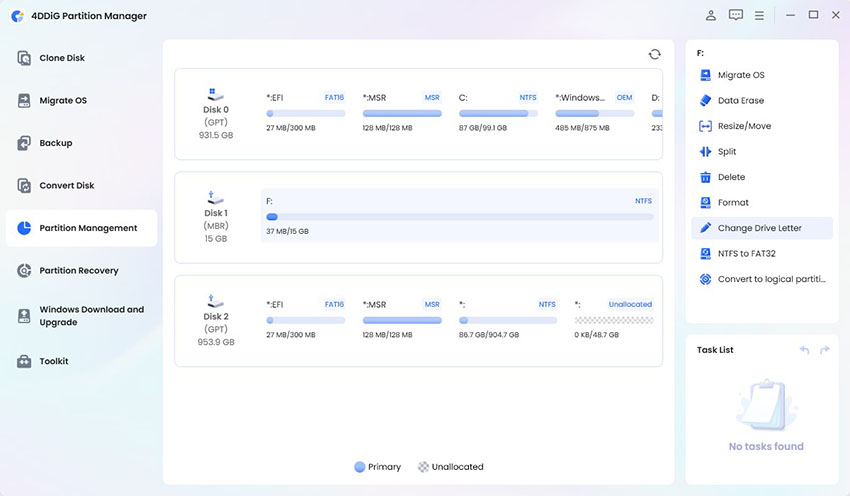Choose the Split partition option
850x496 pixels.
(726, 152)
